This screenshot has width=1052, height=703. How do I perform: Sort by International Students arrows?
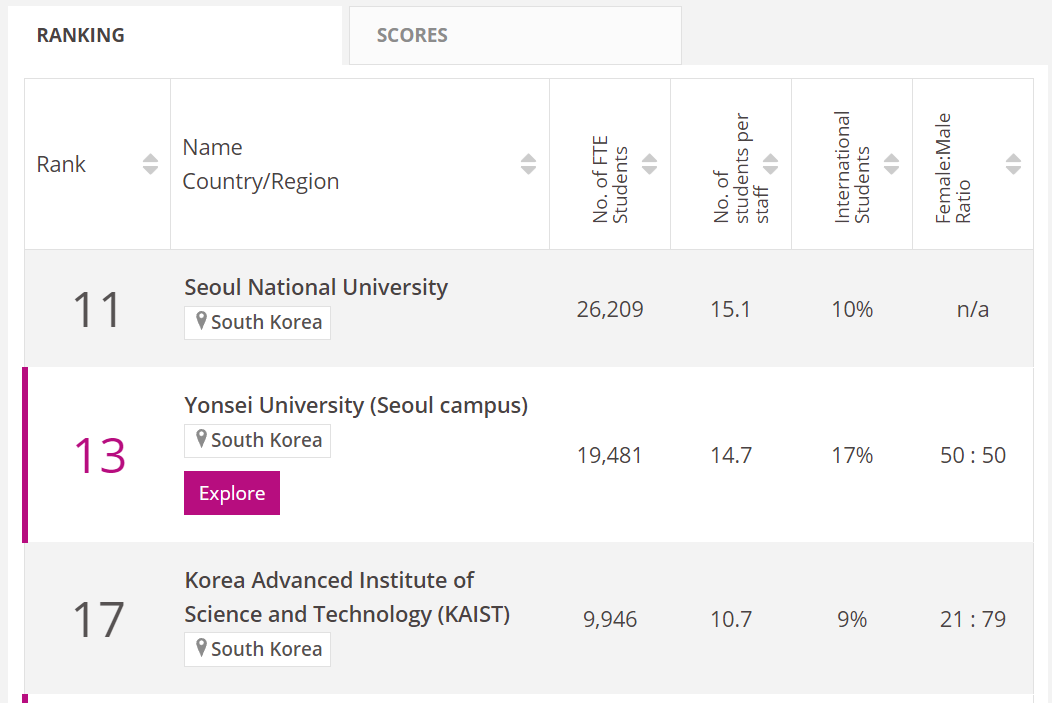[x=892, y=164]
